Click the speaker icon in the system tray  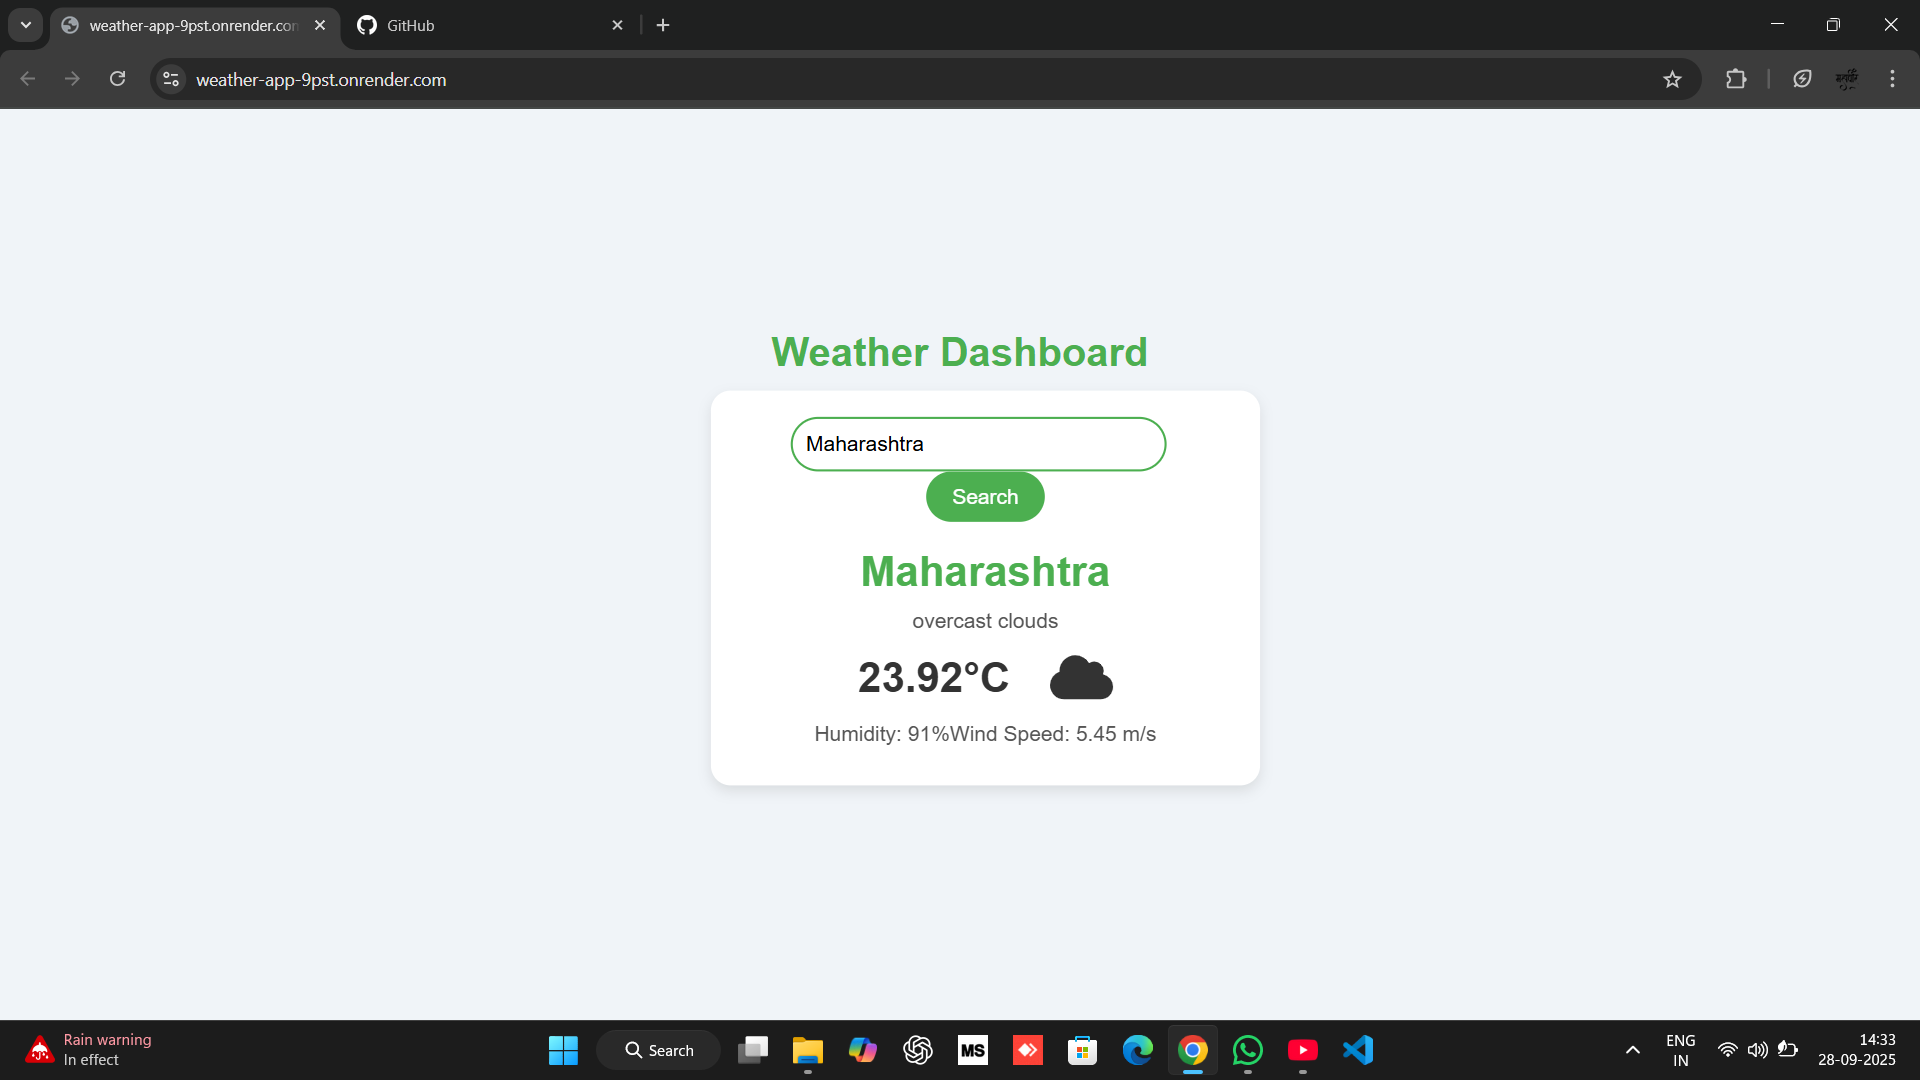point(1759,1050)
